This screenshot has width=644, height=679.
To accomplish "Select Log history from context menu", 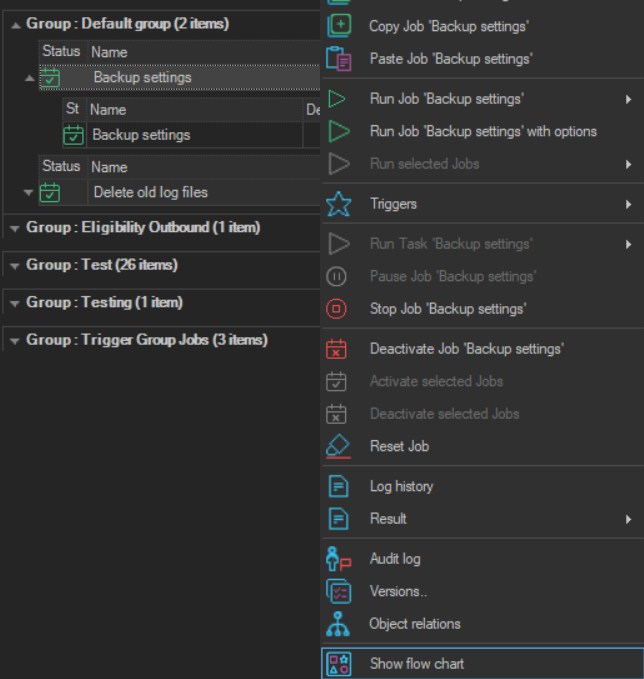I will tap(401, 487).
